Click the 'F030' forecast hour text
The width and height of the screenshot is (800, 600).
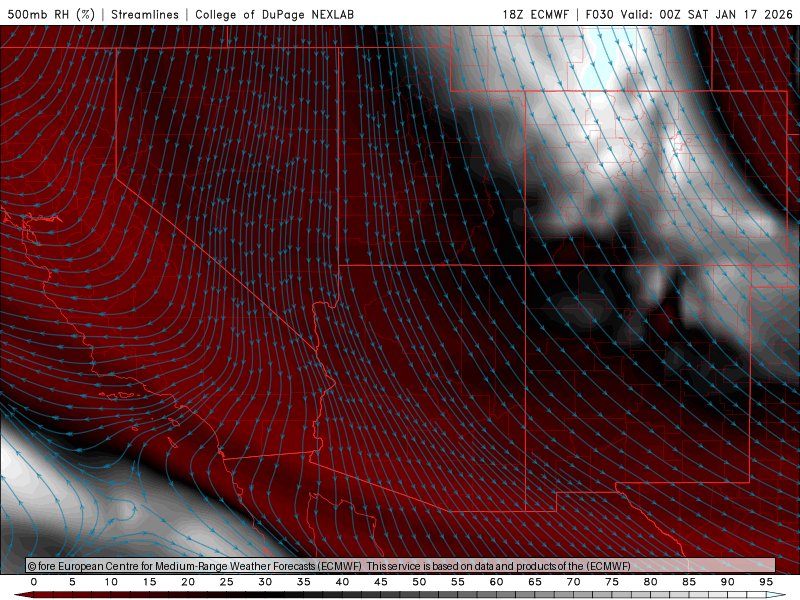click(599, 14)
